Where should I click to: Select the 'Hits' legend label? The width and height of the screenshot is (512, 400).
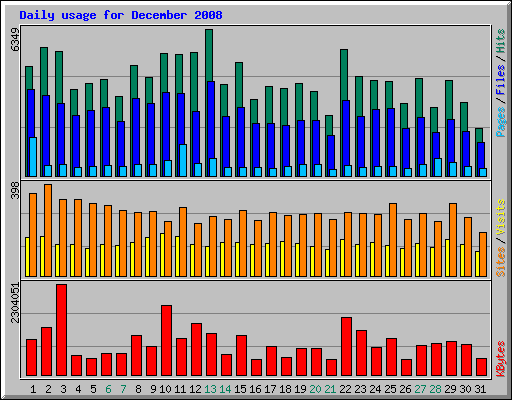500,41
